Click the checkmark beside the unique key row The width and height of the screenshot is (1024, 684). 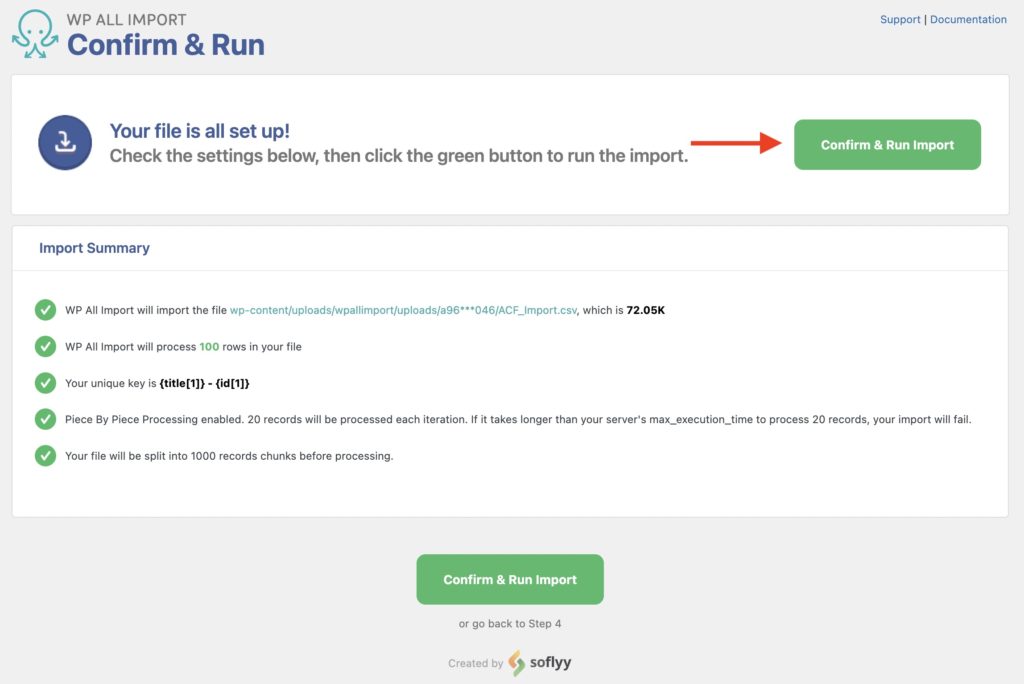click(45, 383)
